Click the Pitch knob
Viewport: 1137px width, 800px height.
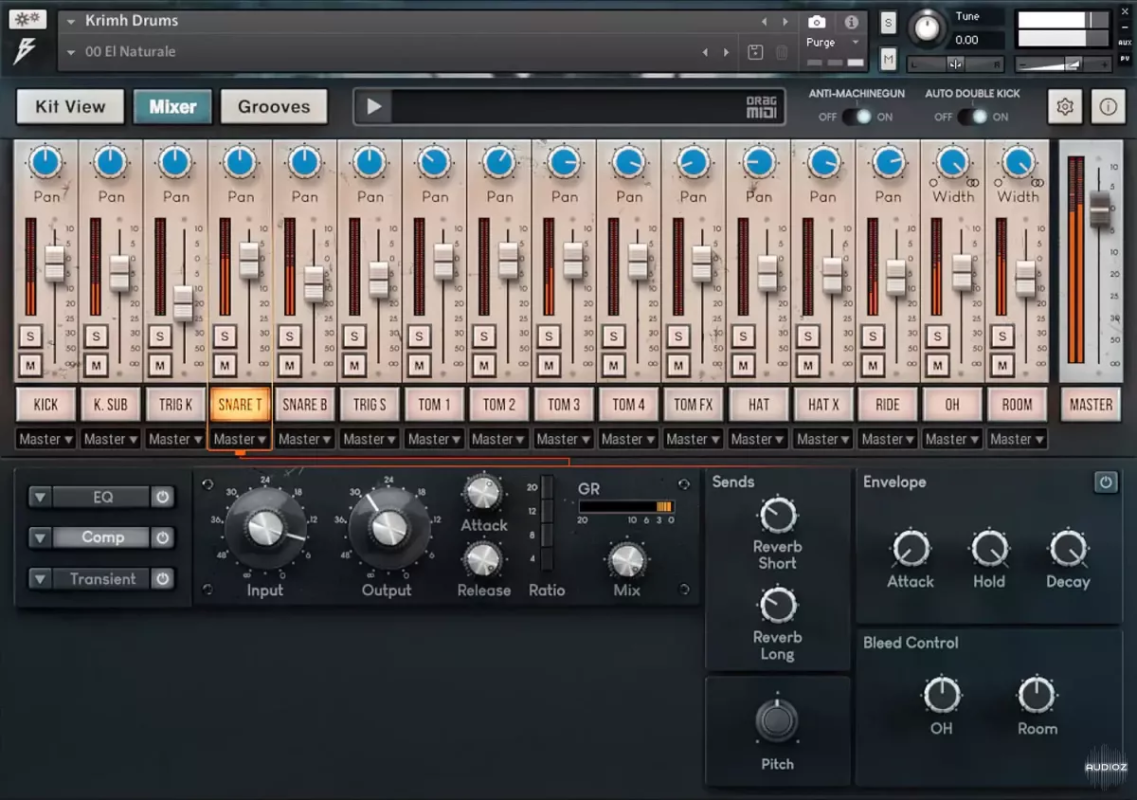coord(777,721)
